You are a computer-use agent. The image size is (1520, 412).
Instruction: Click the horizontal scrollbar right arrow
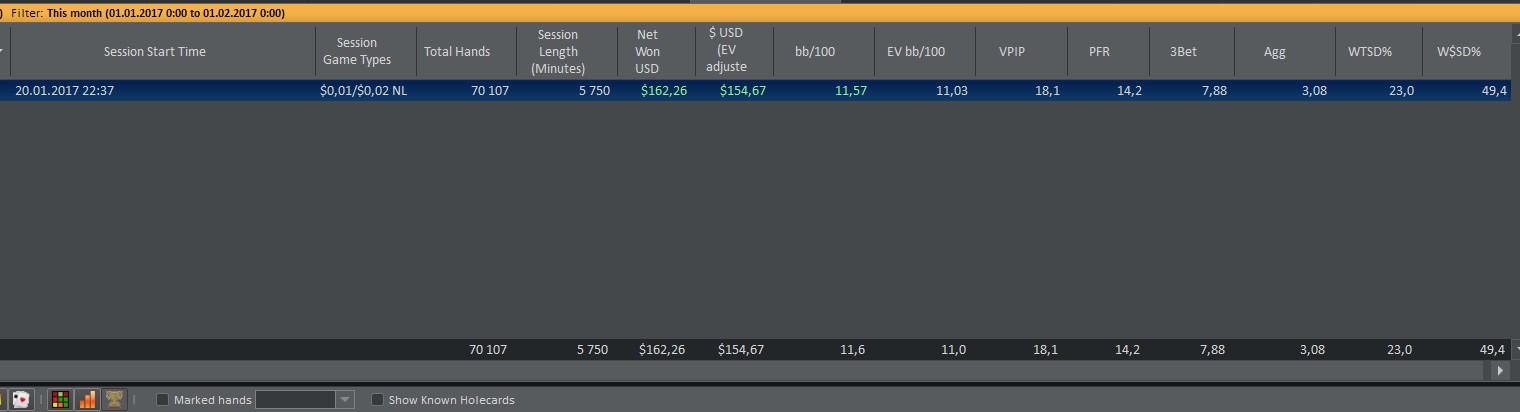(x=1499, y=370)
